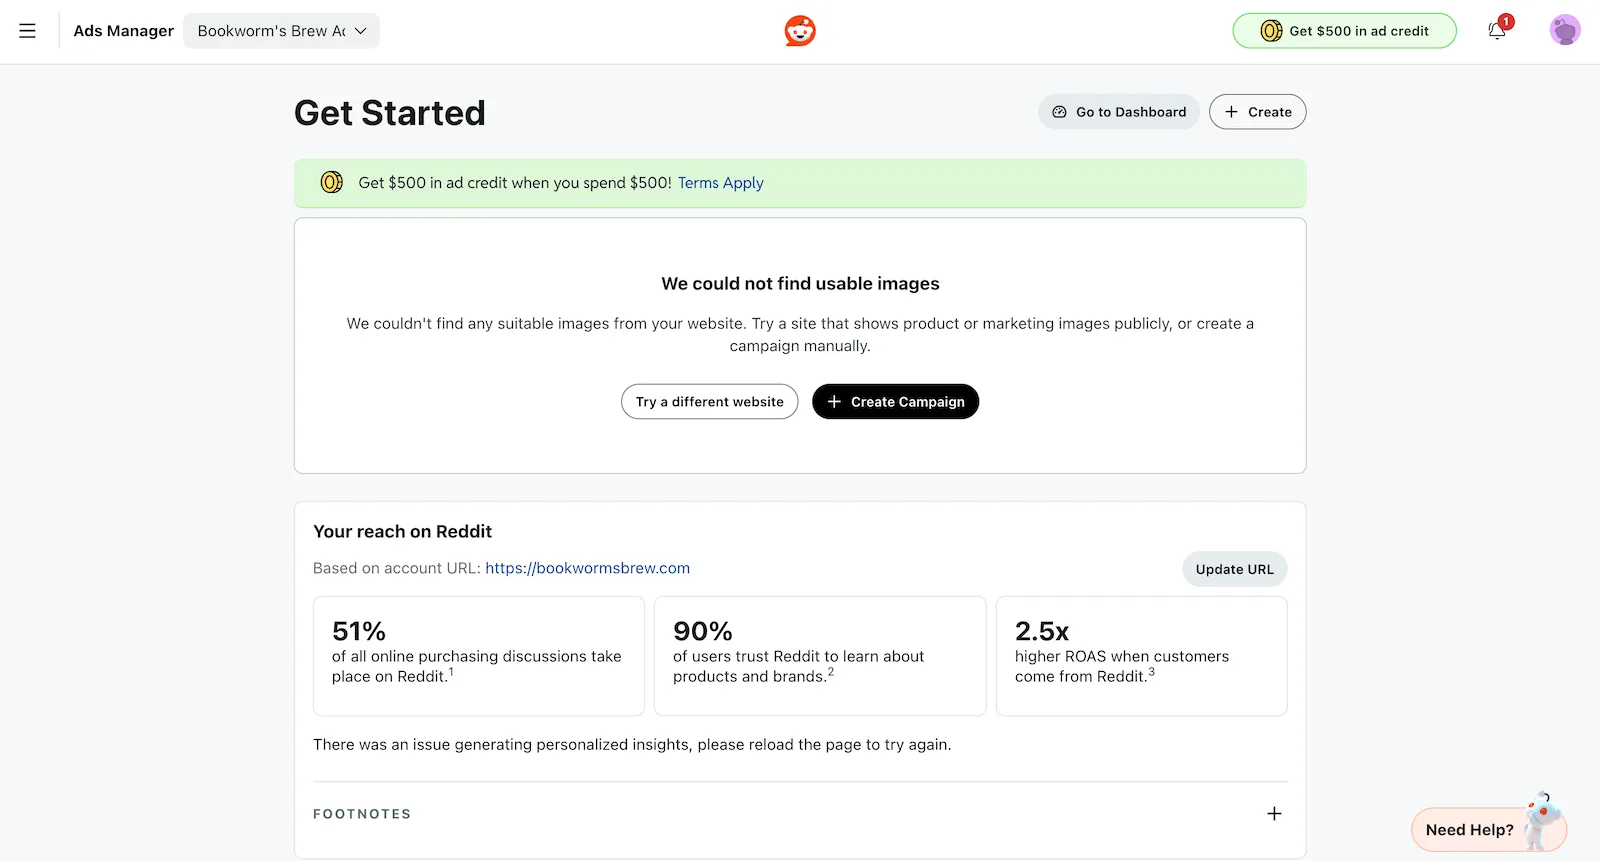Click the Create Campaign button
Viewport: 1600px width, 861px height.
click(x=895, y=402)
